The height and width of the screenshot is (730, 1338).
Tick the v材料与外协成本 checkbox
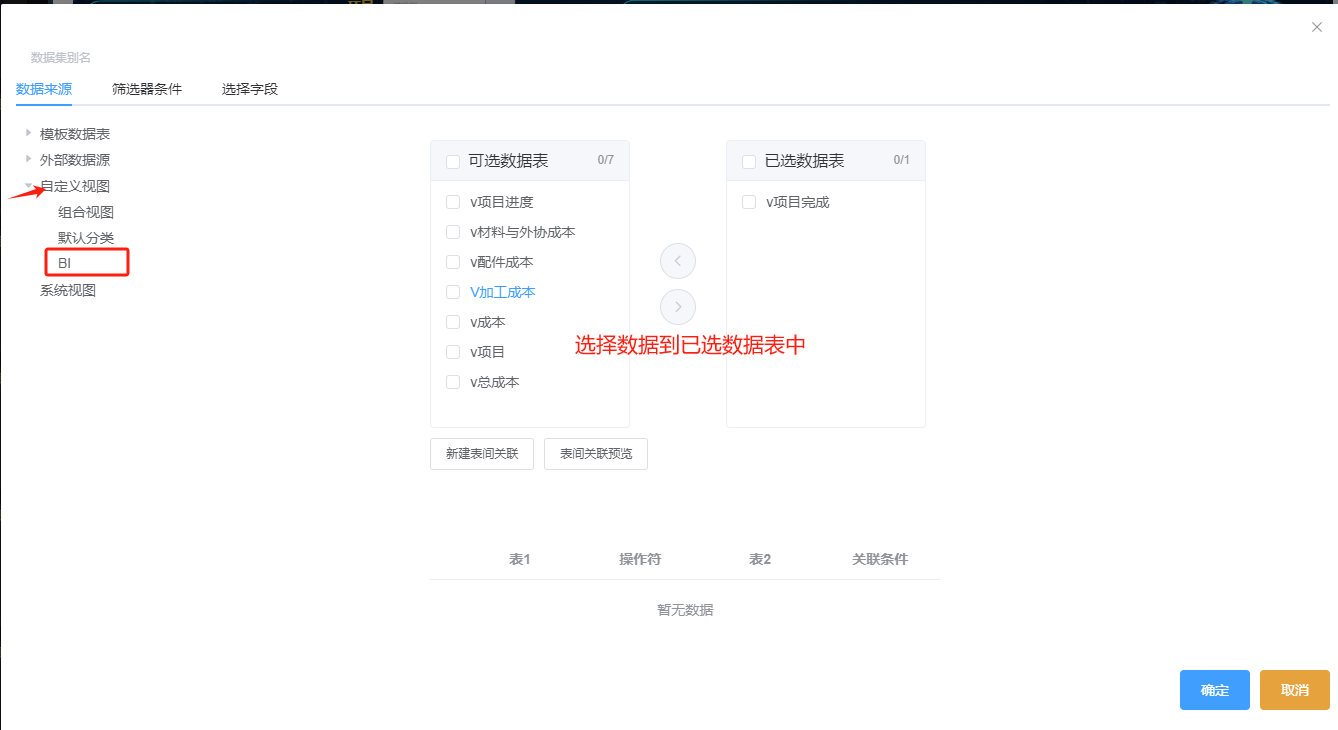point(453,232)
